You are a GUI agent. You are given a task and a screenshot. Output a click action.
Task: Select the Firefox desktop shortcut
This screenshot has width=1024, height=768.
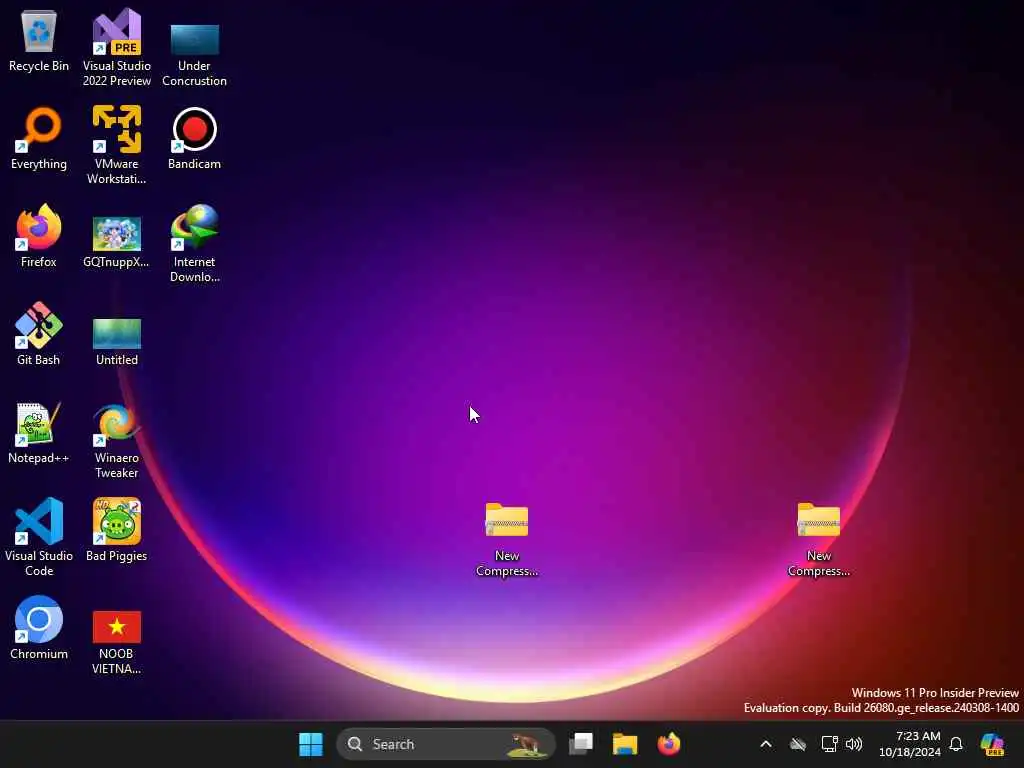(39, 236)
